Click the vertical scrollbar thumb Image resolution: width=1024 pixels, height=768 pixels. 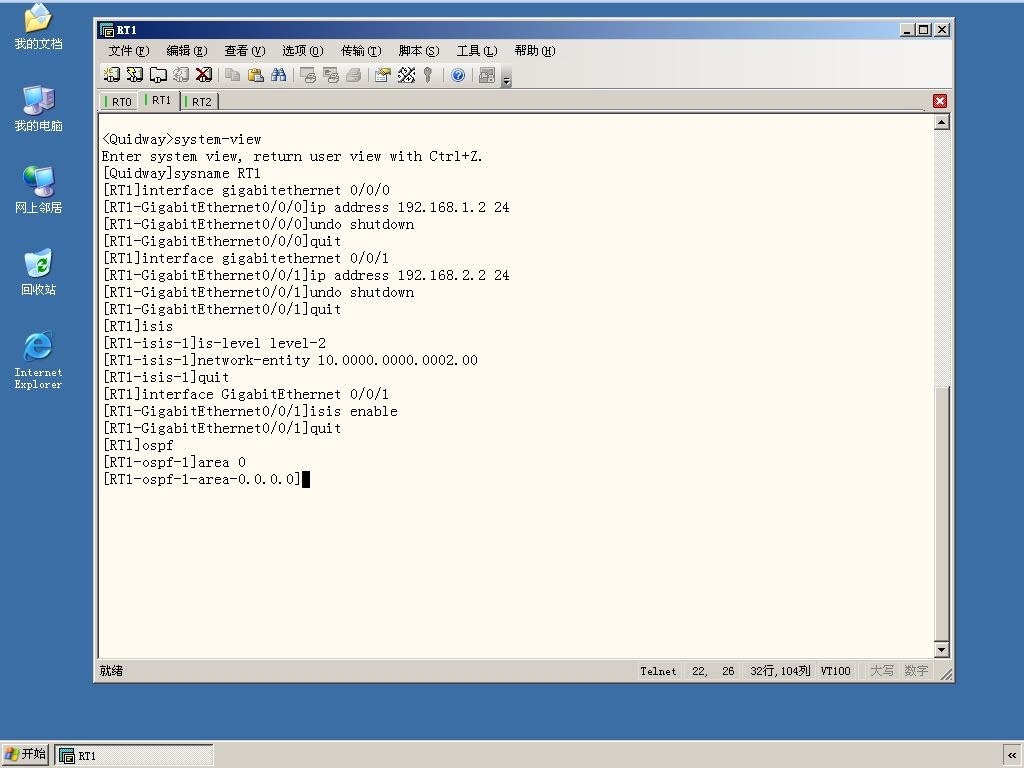[941, 513]
